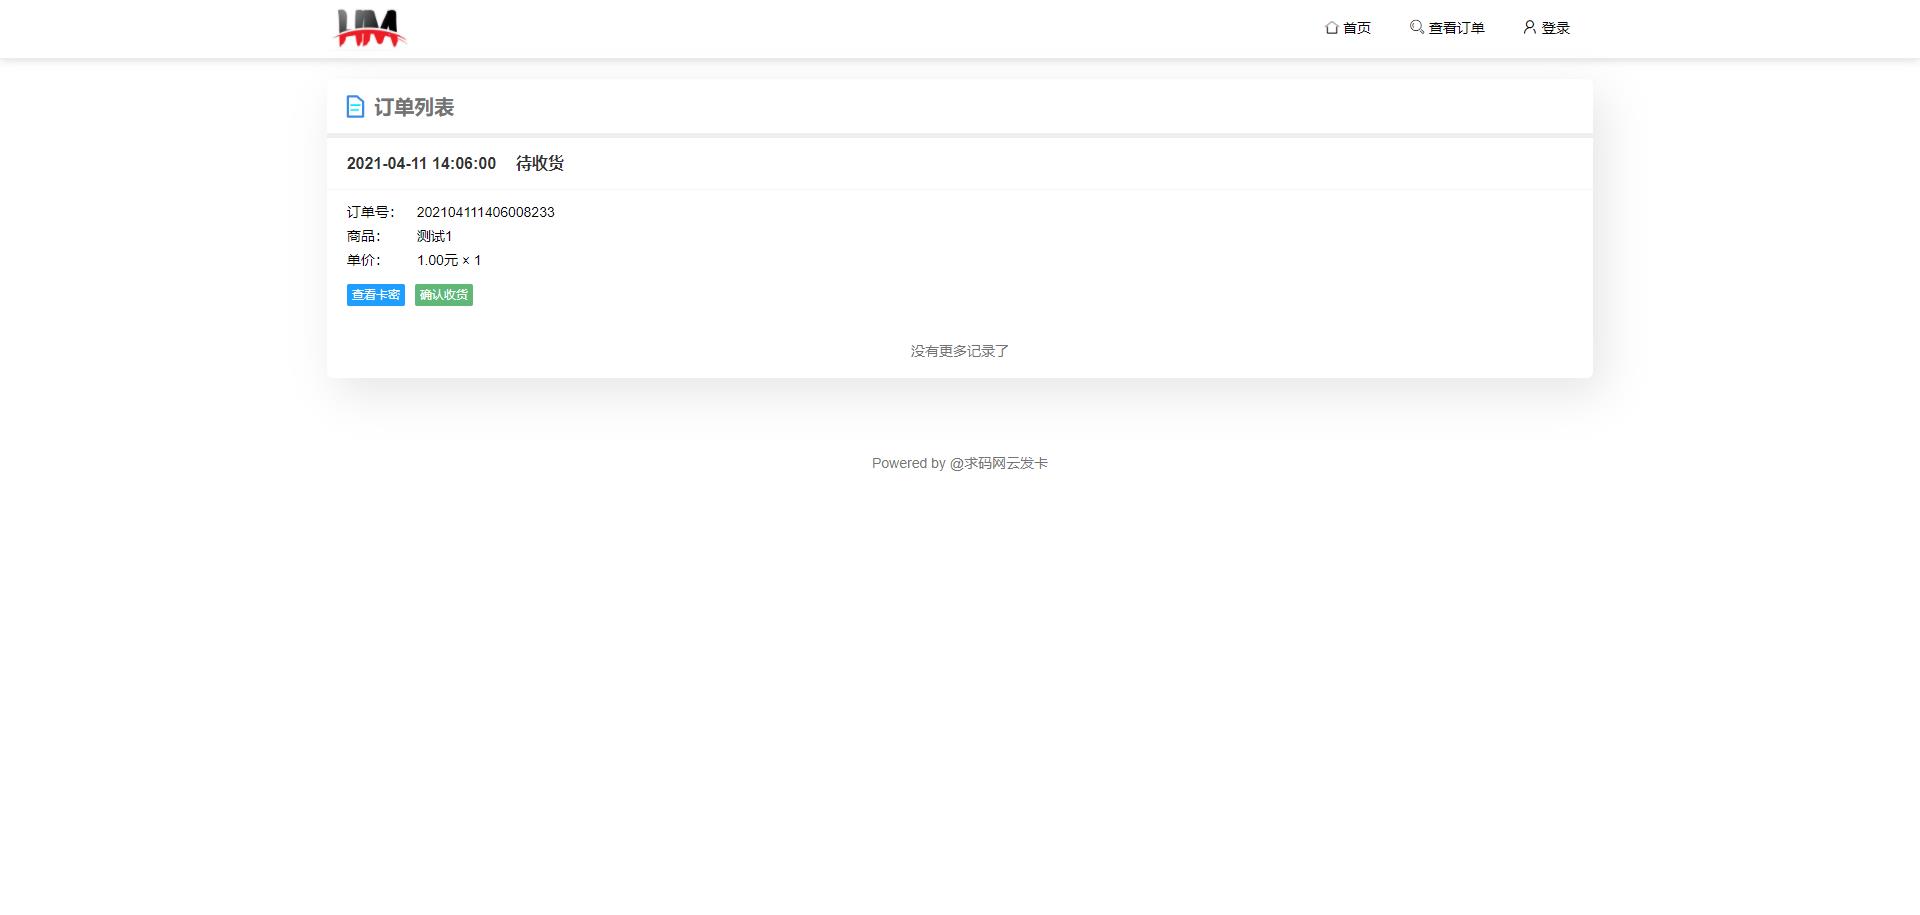Click the order timestamp 2021-04-11 14:06:00

click(421, 163)
